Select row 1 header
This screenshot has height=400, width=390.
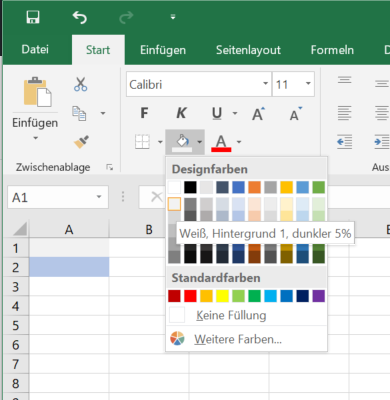tap(16, 248)
